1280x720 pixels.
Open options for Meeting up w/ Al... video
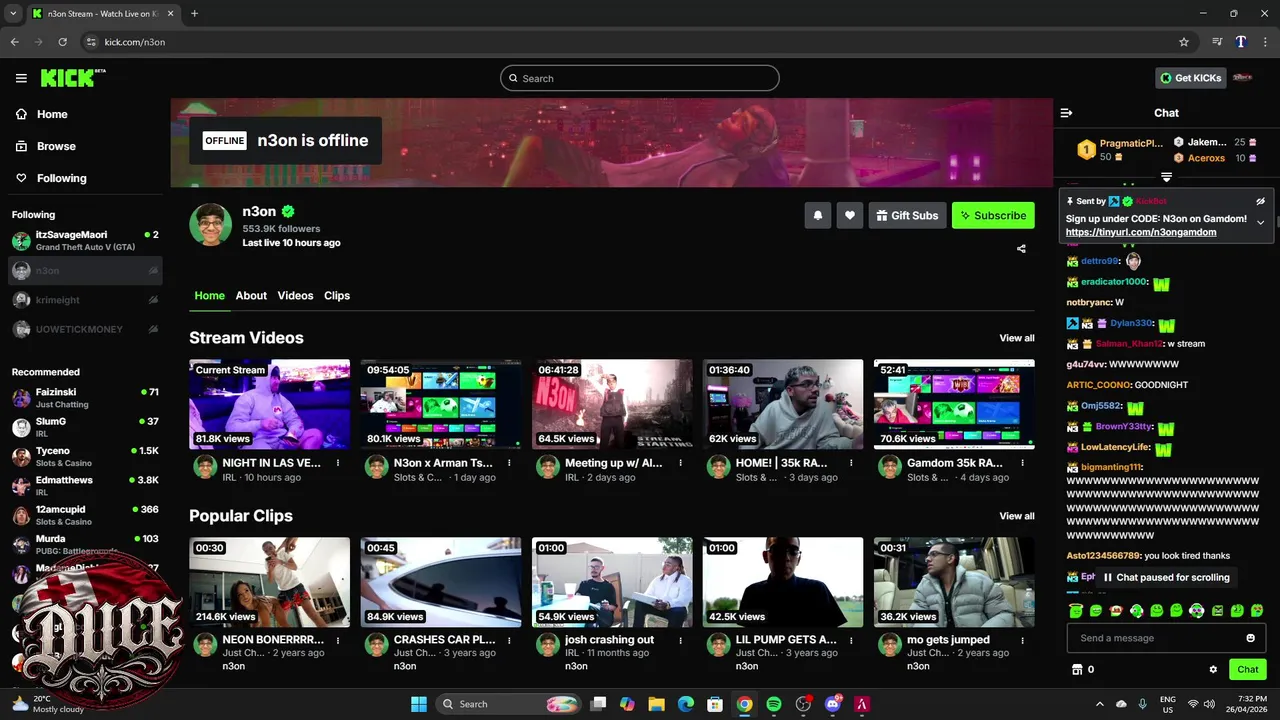(x=680, y=463)
